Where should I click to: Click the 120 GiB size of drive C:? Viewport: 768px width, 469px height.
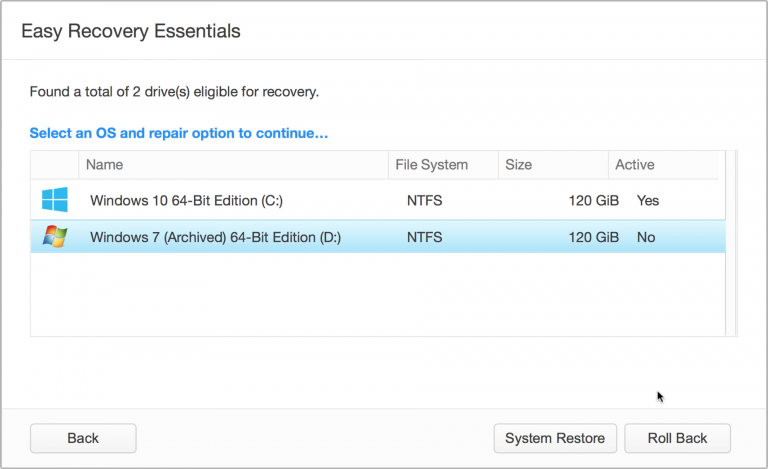pos(593,200)
